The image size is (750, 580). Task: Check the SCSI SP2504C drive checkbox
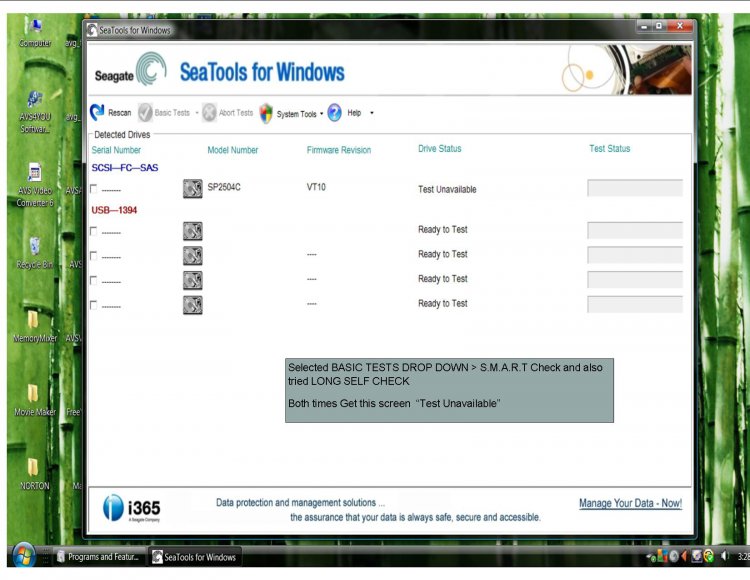click(x=94, y=189)
